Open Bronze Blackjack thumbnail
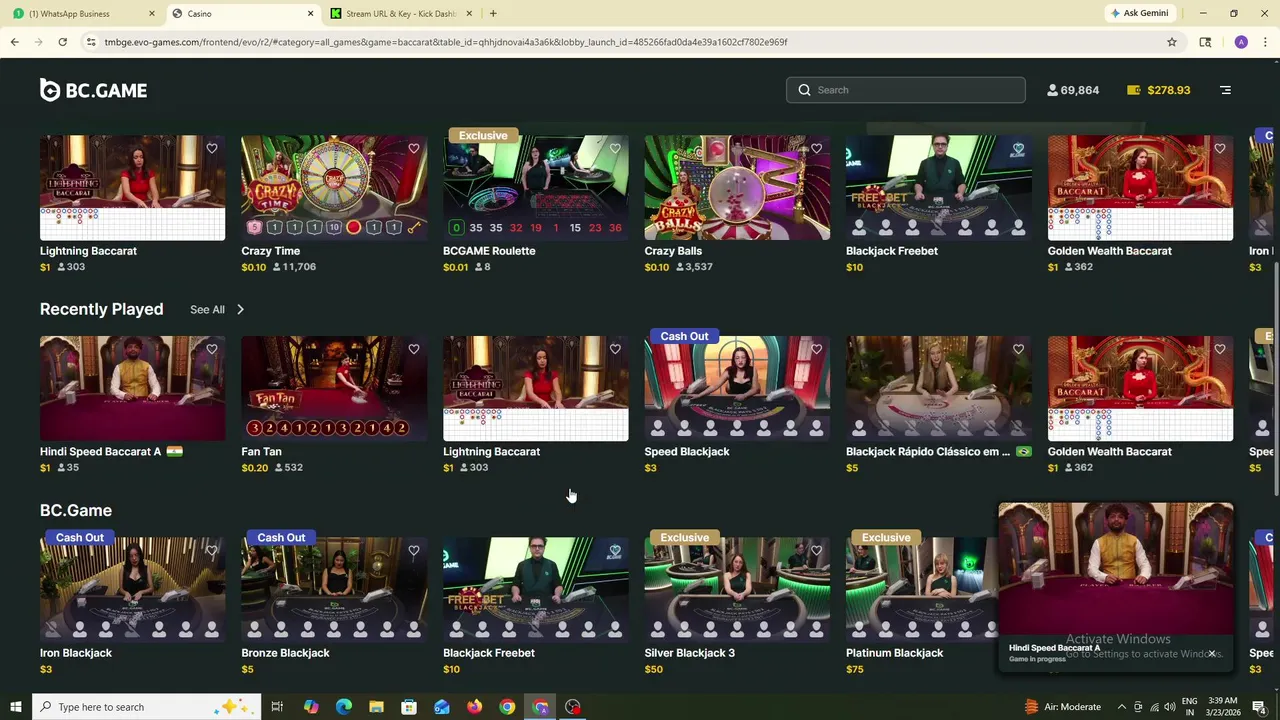 point(334,590)
